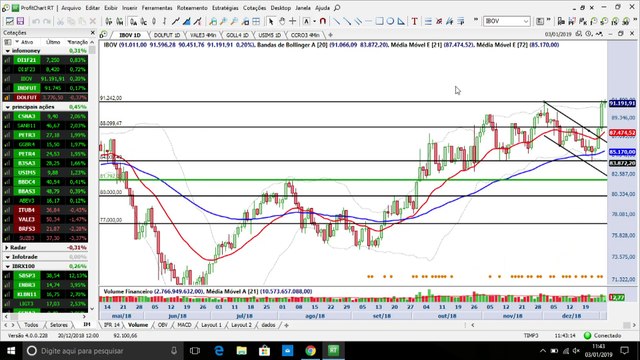The image size is (640, 360).
Task: Toggle the magnet snap mode
Action: click(x=323, y=21)
